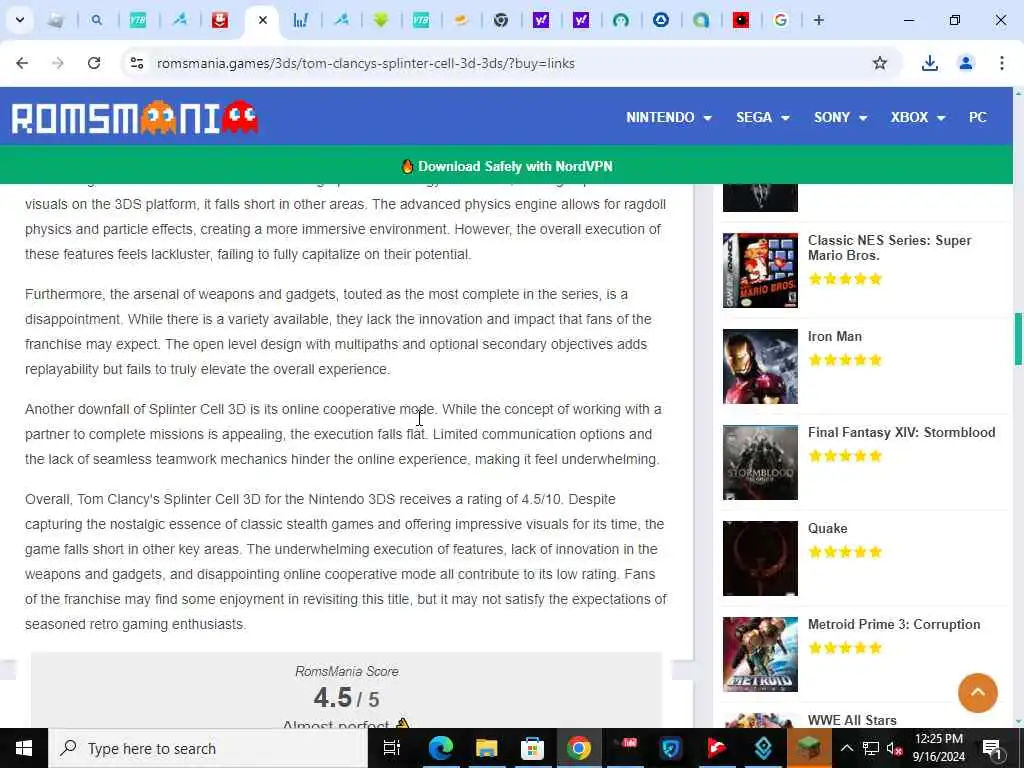Click the orange scroll-to-top button

(978, 693)
